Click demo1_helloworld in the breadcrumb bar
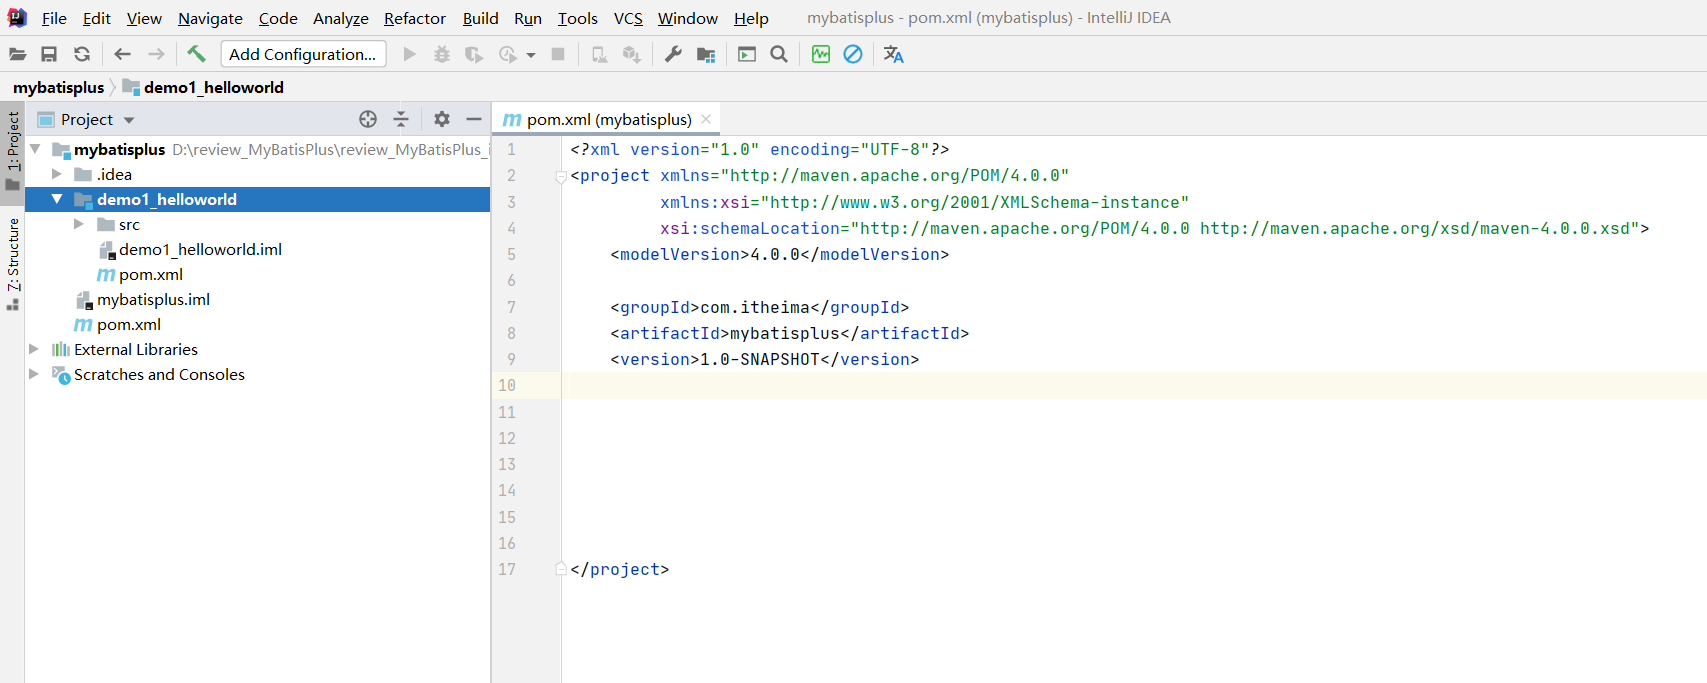 pyautogui.click(x=213, y=87)
